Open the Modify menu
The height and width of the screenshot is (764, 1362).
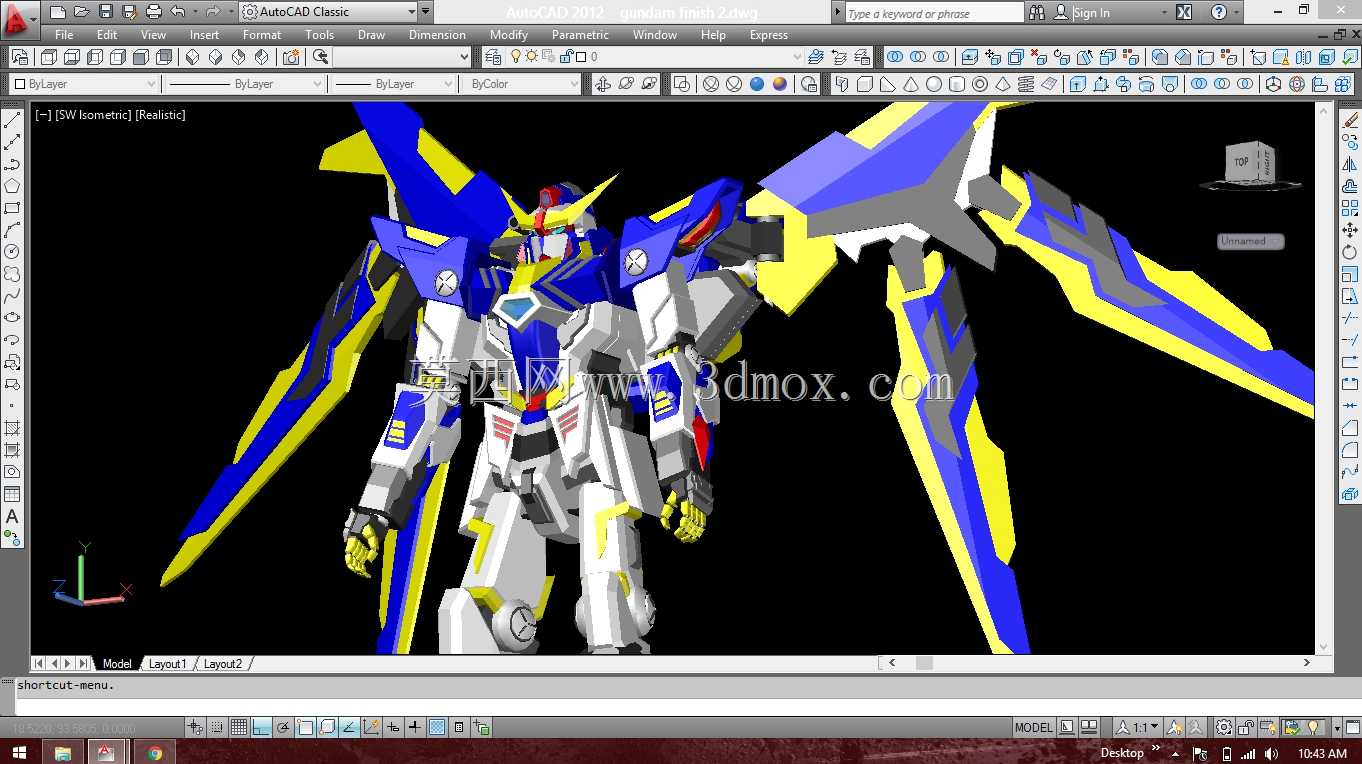pos(509,35)
